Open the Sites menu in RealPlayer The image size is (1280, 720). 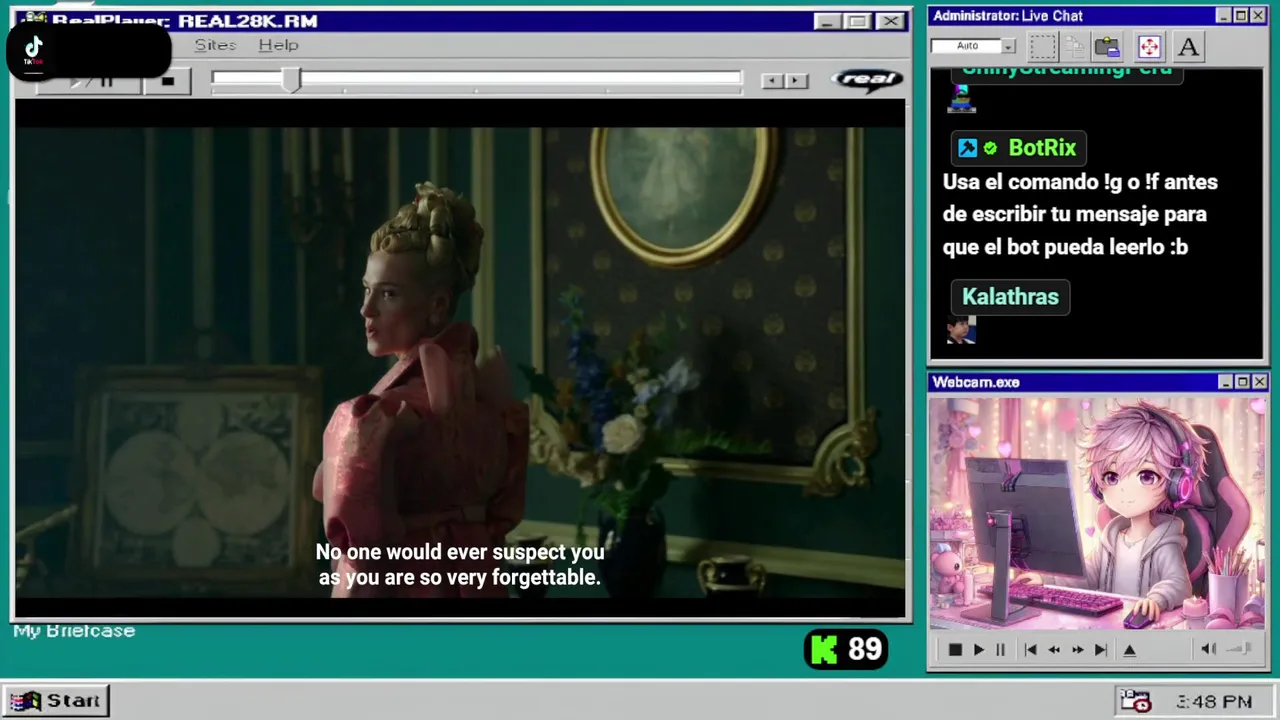click(215, 45)
